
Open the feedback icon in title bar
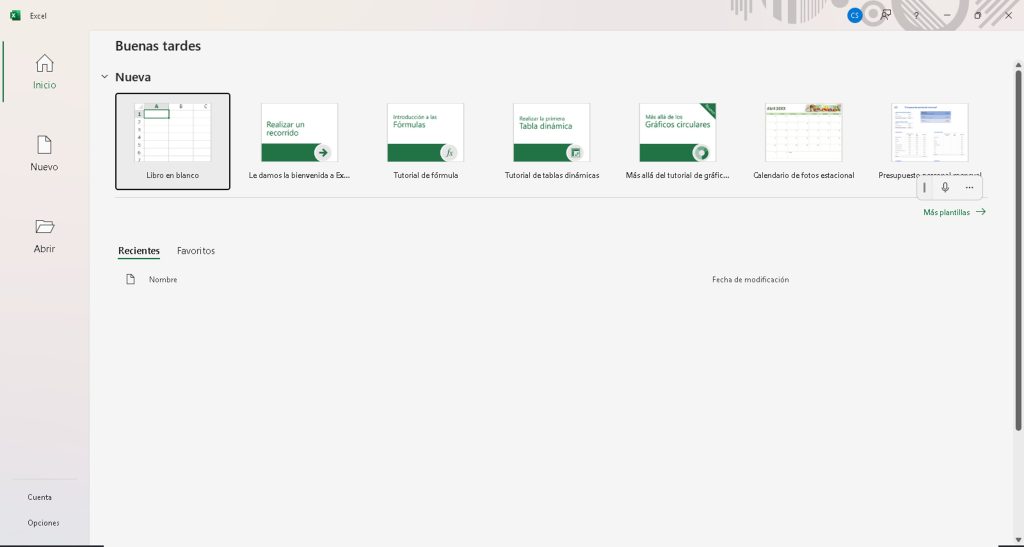click(886, 15)
